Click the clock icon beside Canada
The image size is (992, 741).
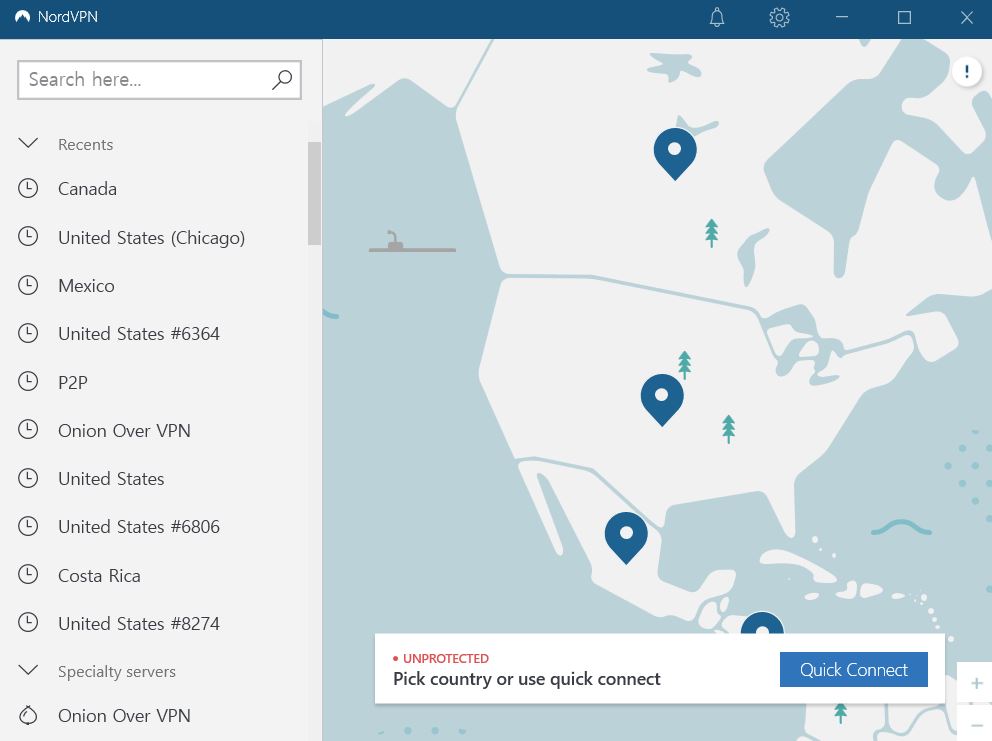(x=28, y=189)
